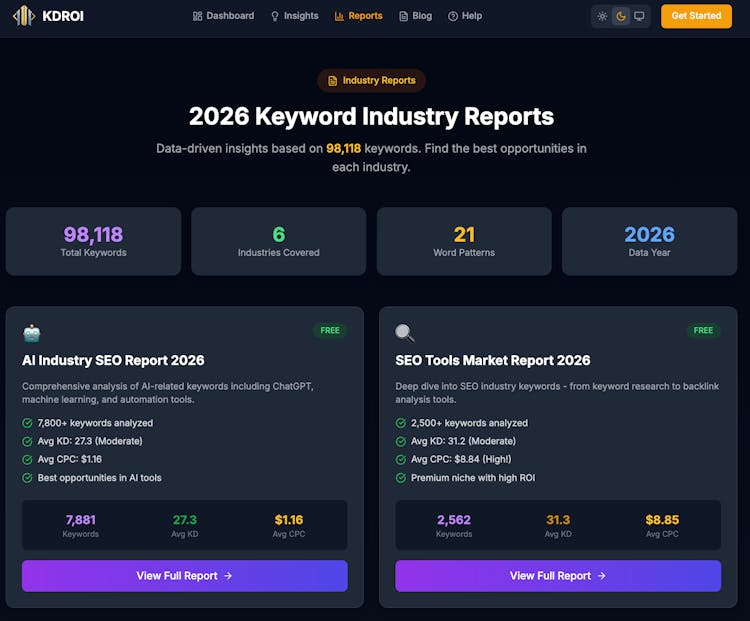Click the magnifying glass SEO Tools icon

pyautogui.click(x=405, y=333)
